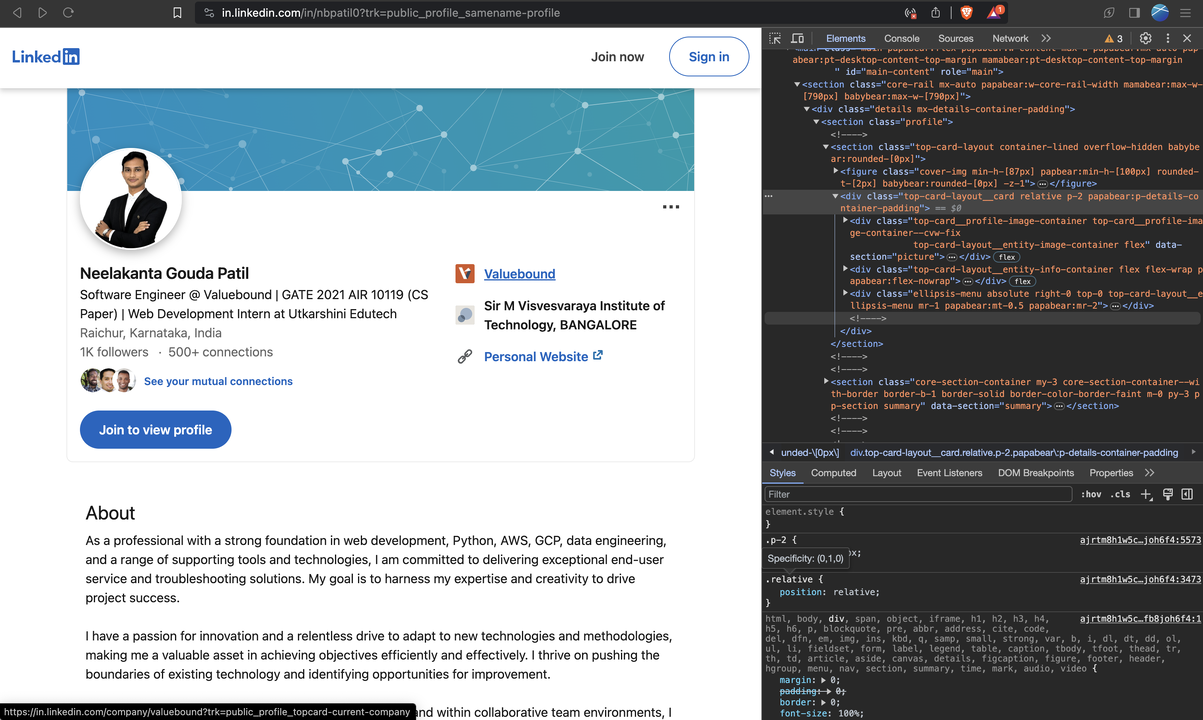Image resolution: width=1203 pixels, height=720 pixels.
Task: Reload the page using the refresh icon
Action: point(68,13)
